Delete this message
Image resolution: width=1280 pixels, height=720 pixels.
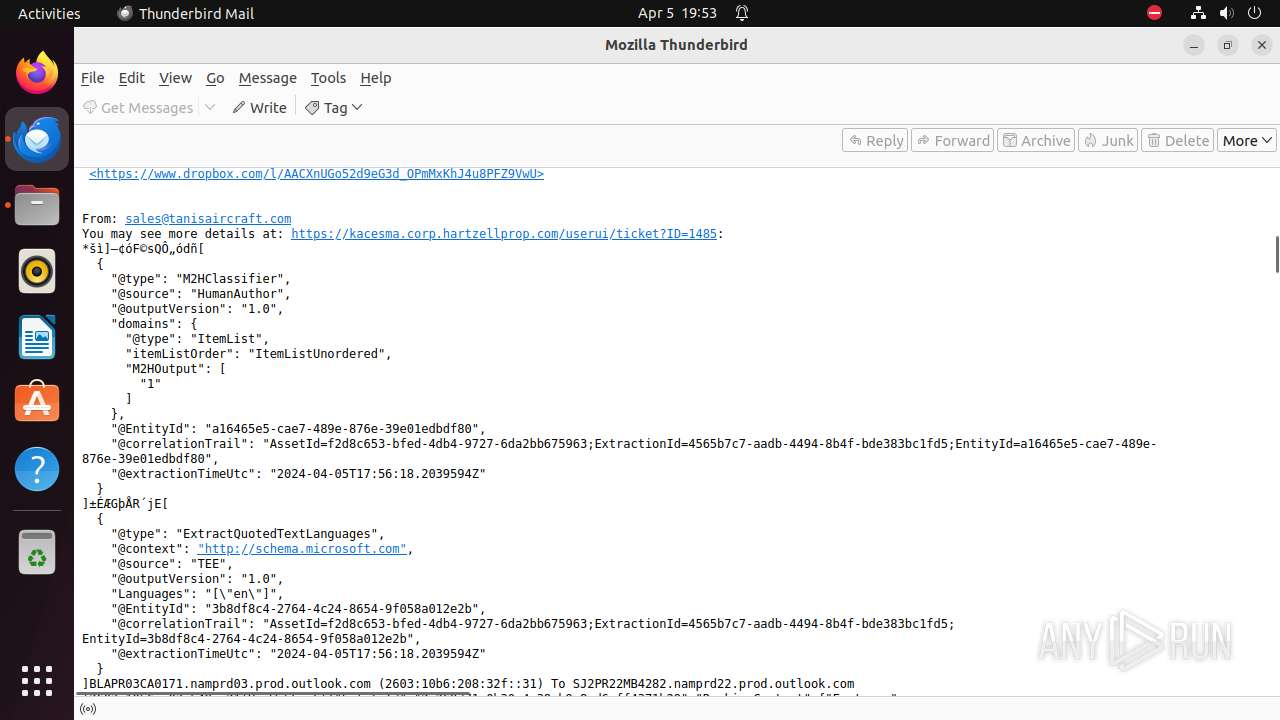tap(1178, 140)
